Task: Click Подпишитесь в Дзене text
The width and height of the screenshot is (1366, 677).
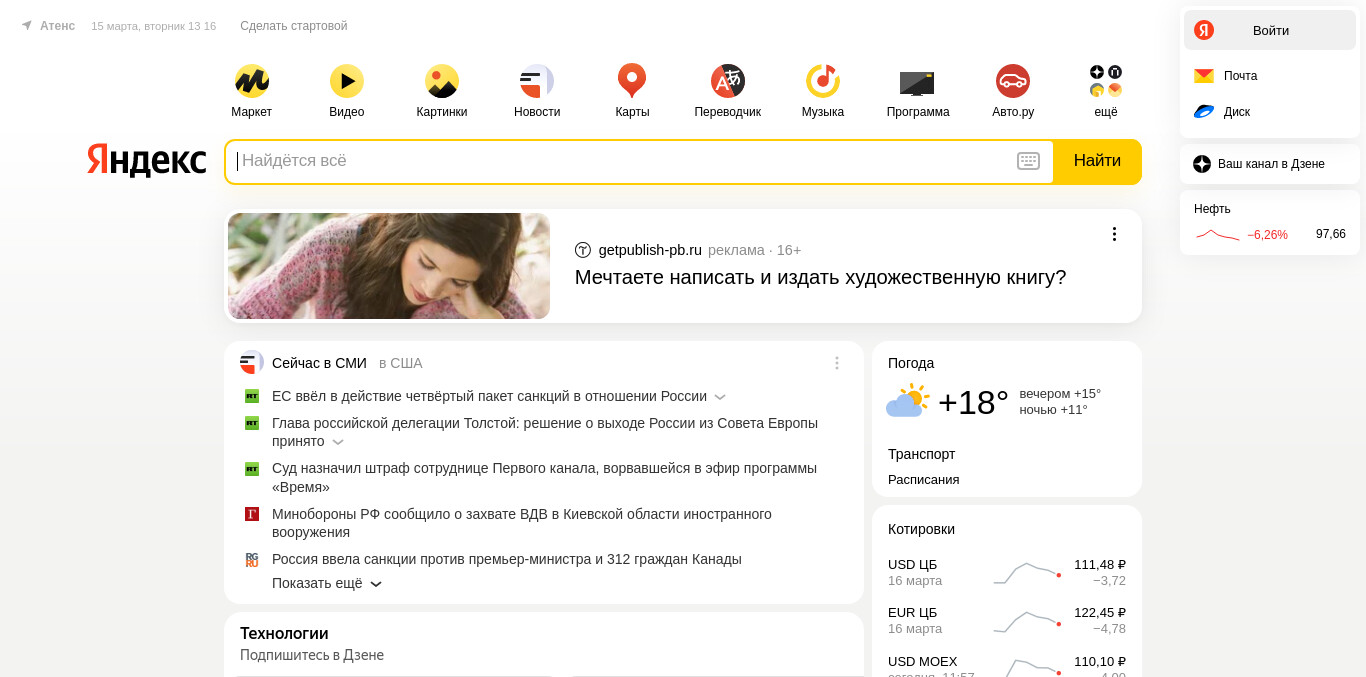Action: [x=312, y=655]
